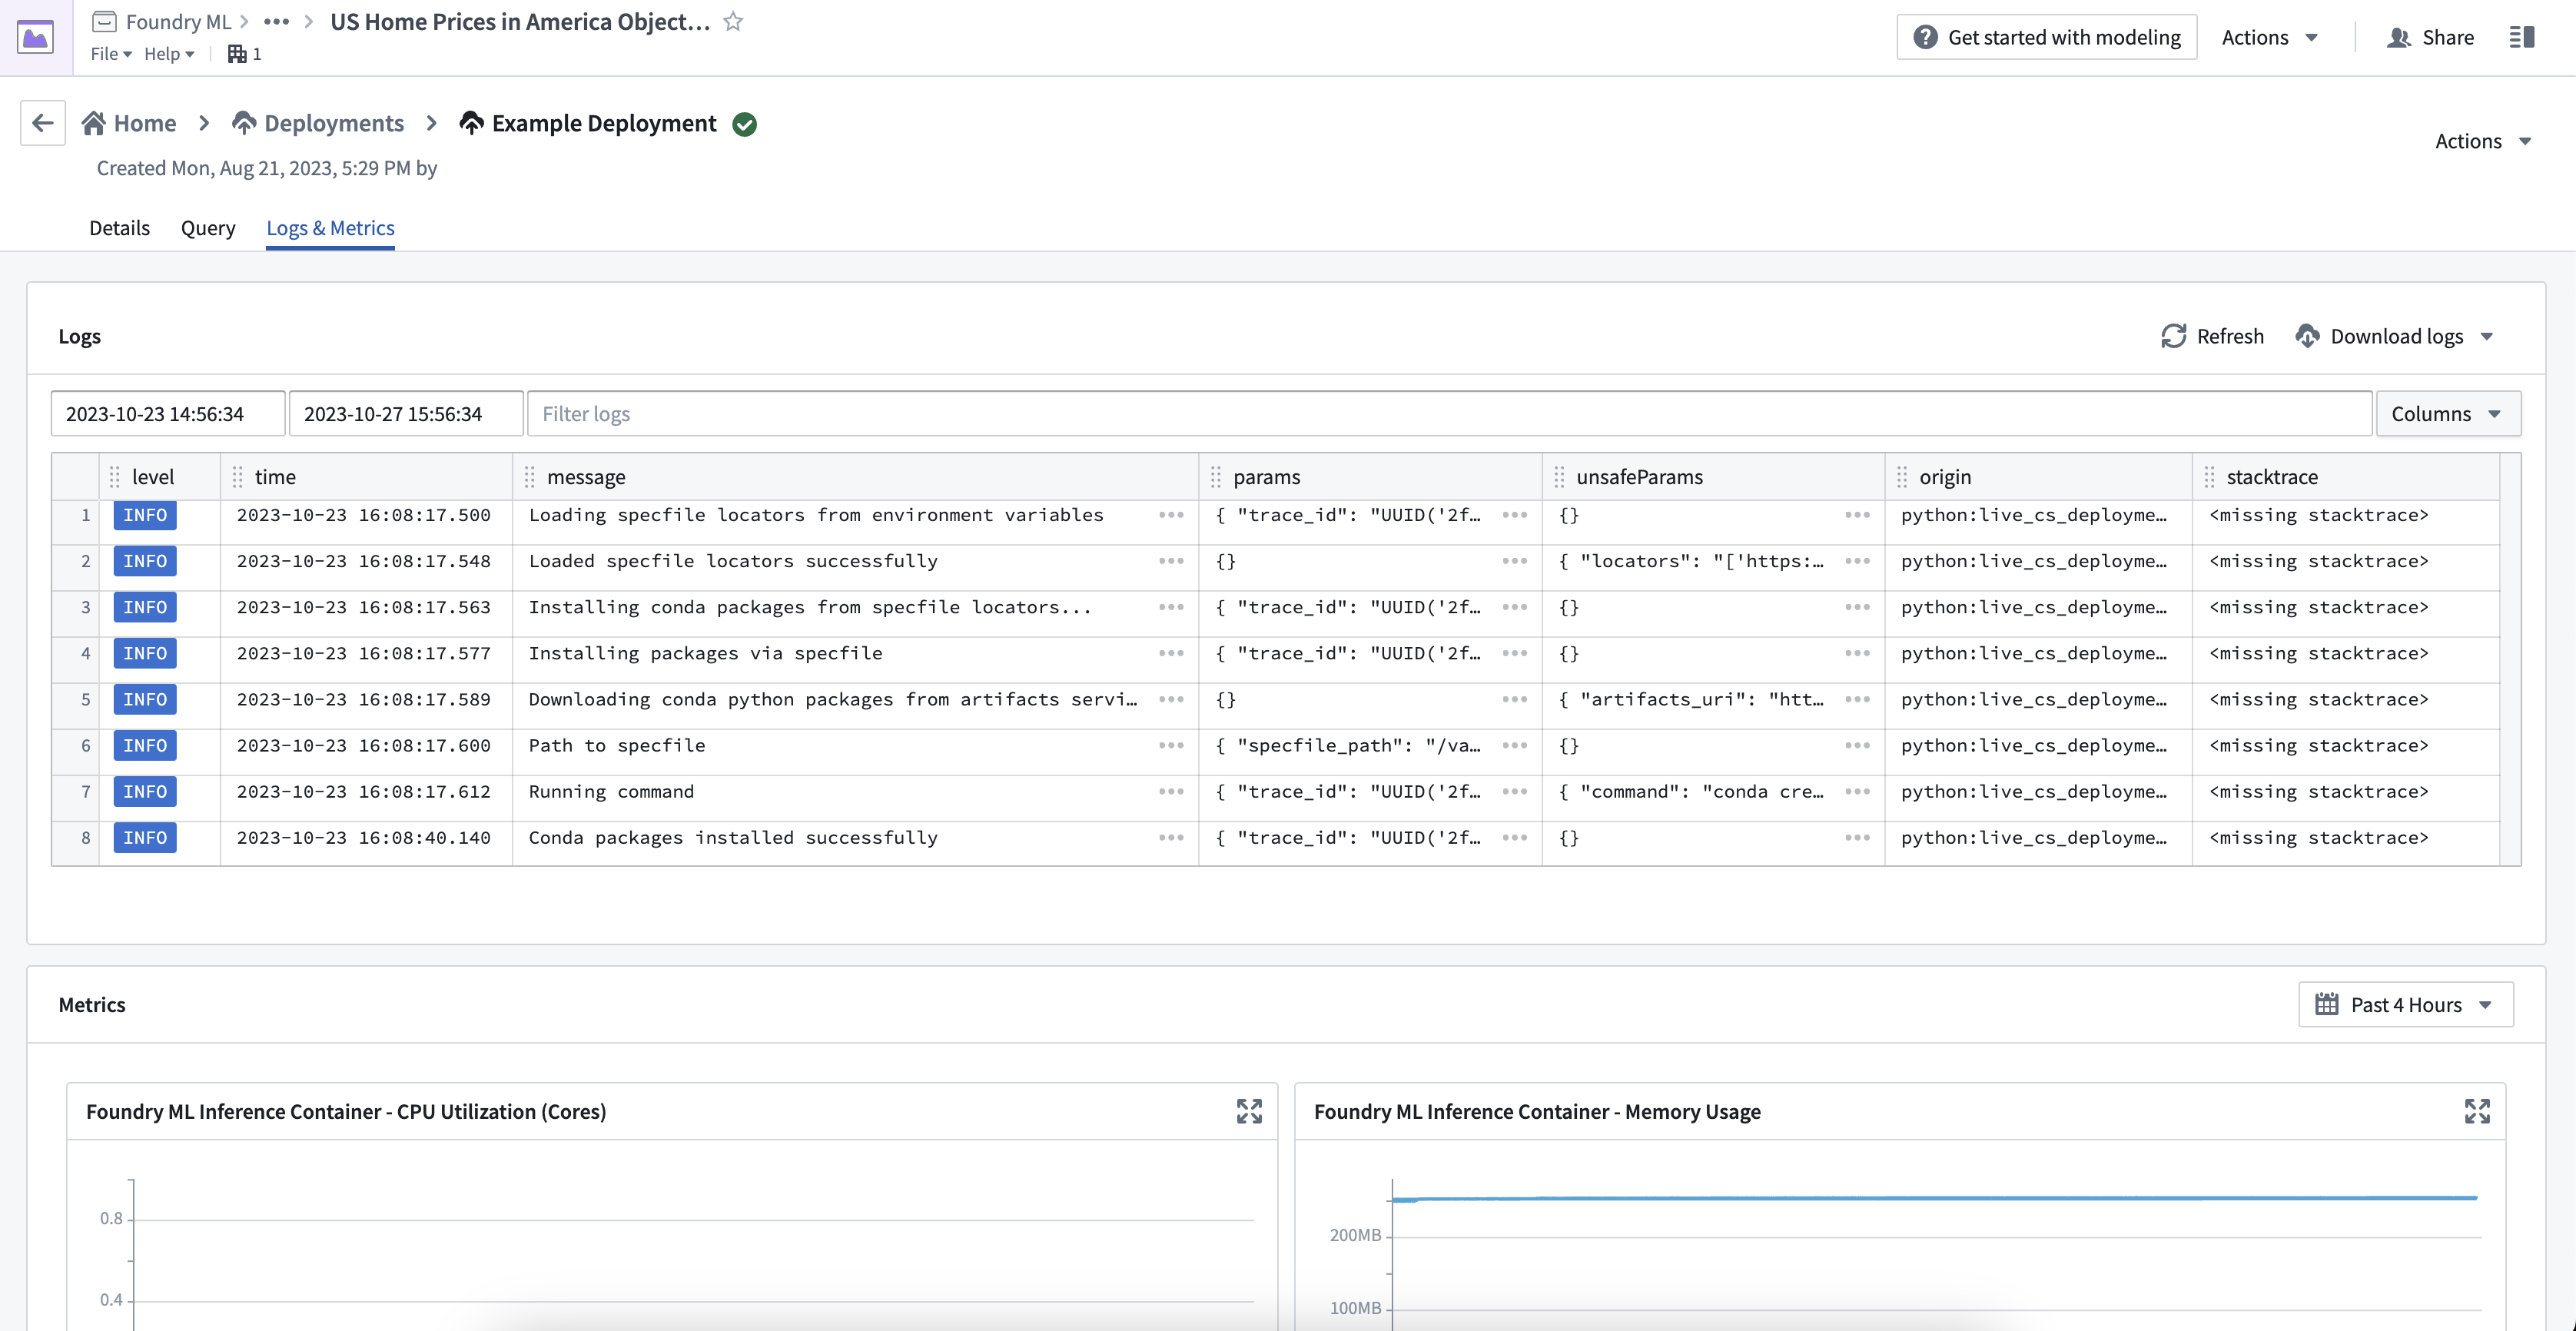Switch to the Query tab
The height and width of the screenshot is (1331, 2576).
(208, 228)
